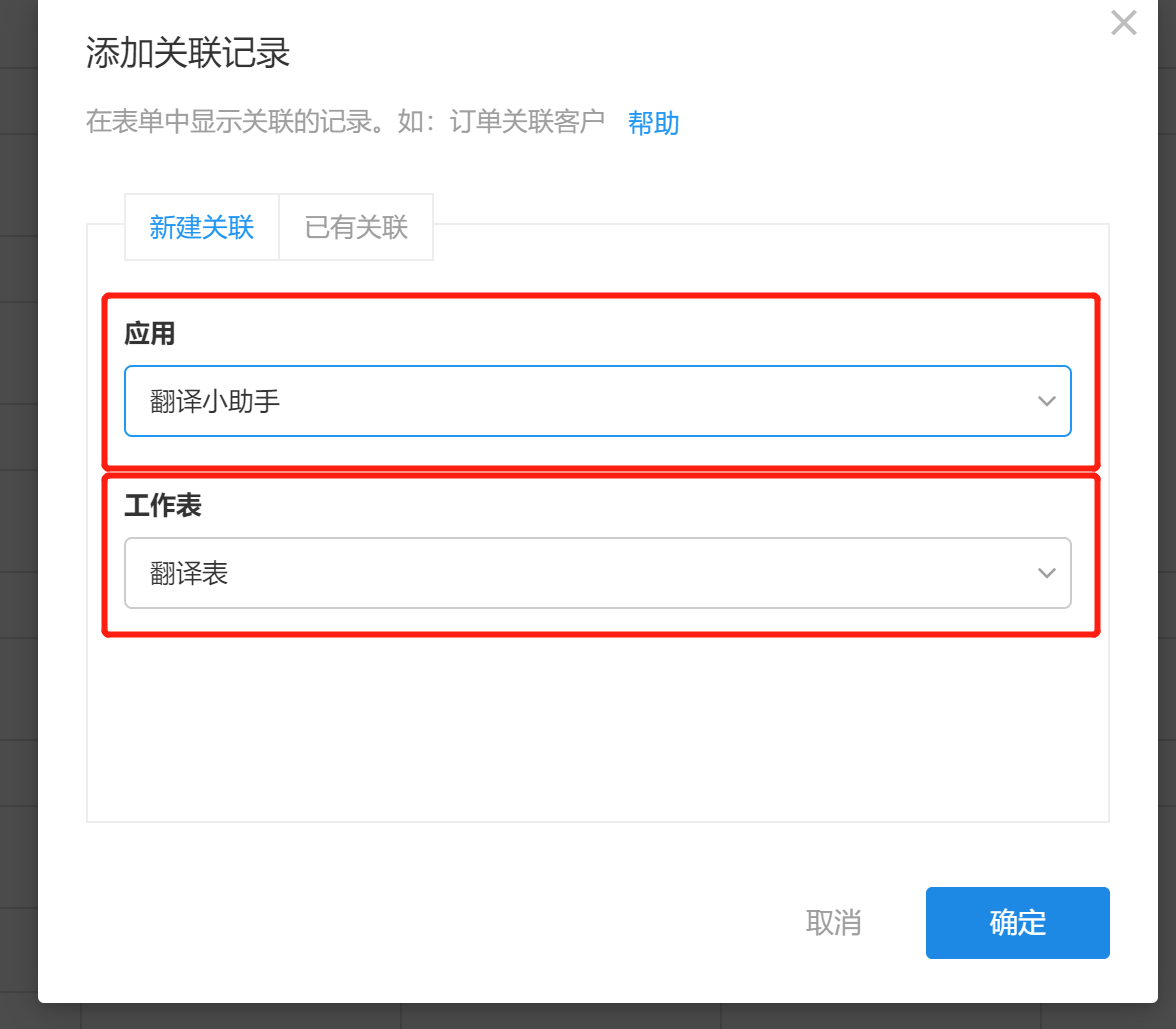This screenshot has width=1176, height=1029.
Task: Click the 添加关联记录 dialog title
Action: pos(188,53)
